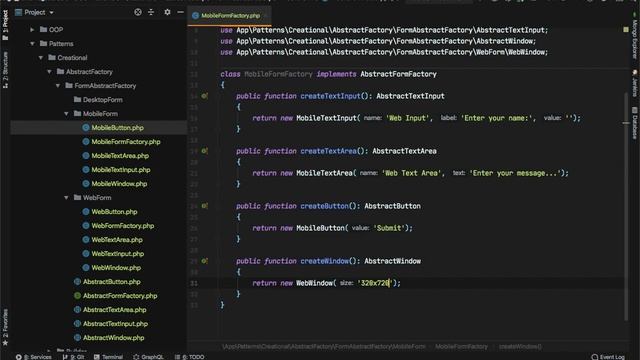The width and height of the screenshot is (640, 360).
Task: Open WebButton.php file
Action: (x=110, y=212)
